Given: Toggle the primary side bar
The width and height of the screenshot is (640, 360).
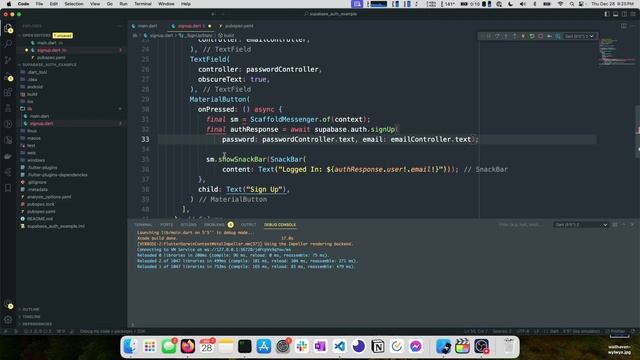Looking at the screenshot, I should (x=607, y=14).
